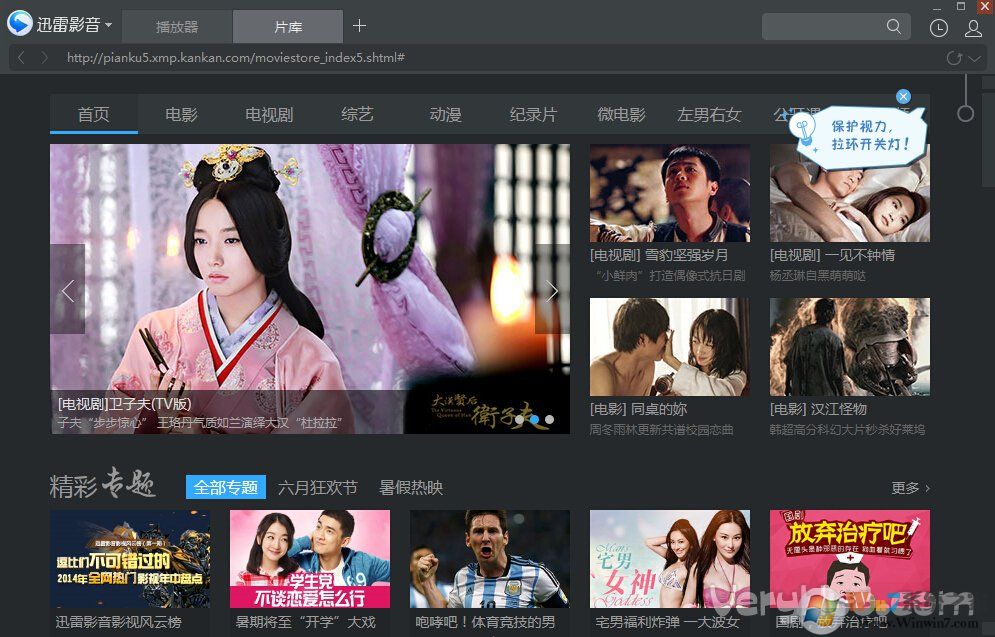Click the 宅男福利炸弹 caption
Viewport: 995px width, 637px height.
[667, 622]
